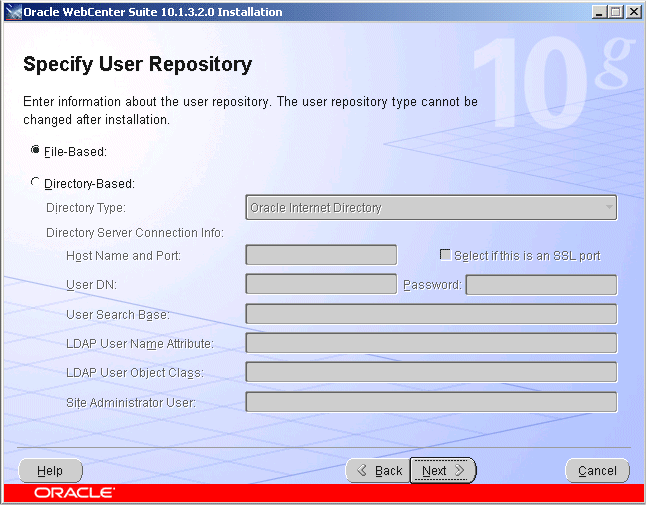646x505 pixels.
Task: Focus the Site Administrator User field
Action: click(x=431, y=402)
